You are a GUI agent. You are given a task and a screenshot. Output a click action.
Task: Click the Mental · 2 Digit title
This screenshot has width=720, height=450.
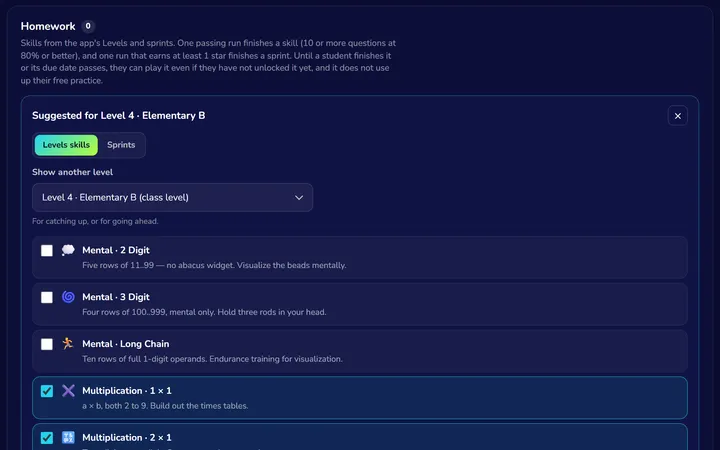pos(116,250)
